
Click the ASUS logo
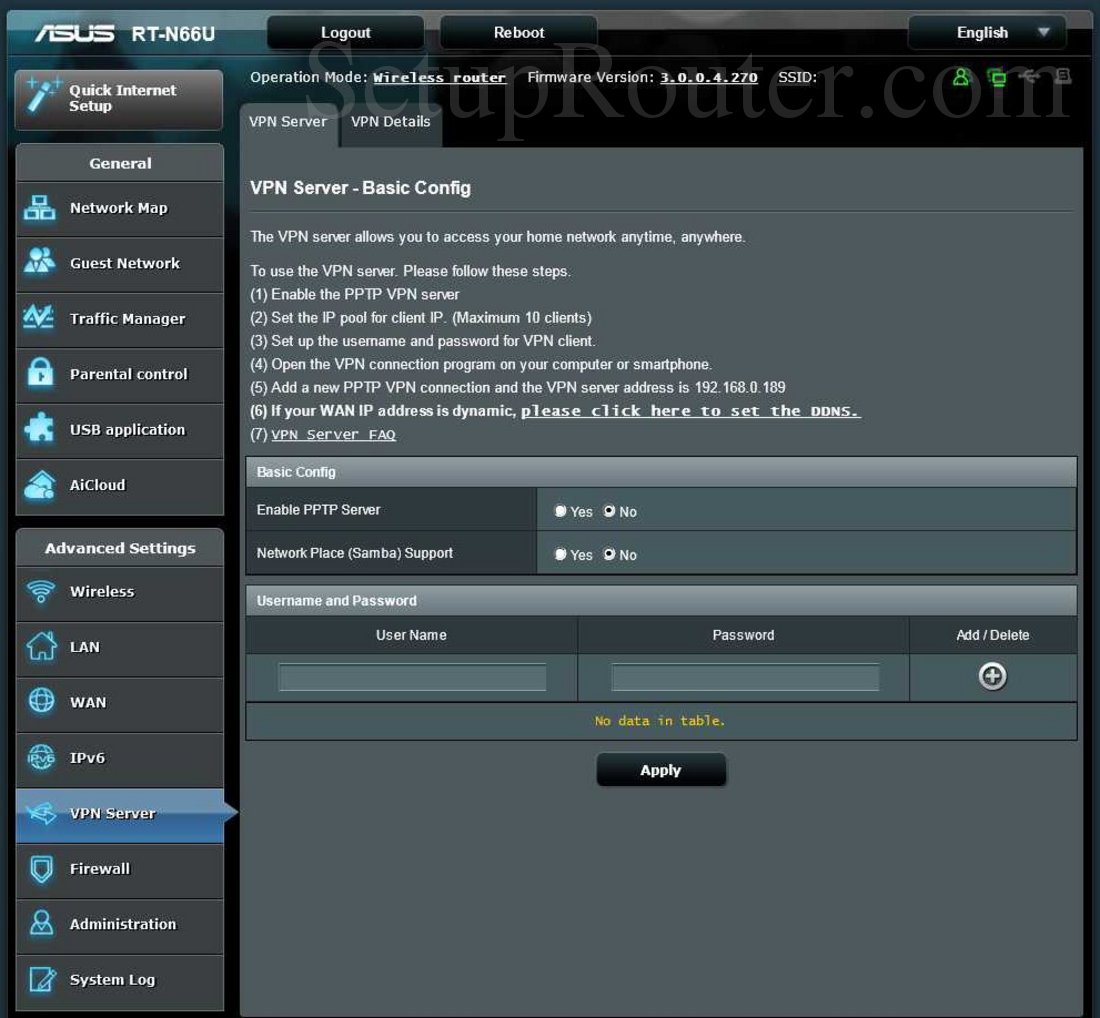[x=75, y=33]
